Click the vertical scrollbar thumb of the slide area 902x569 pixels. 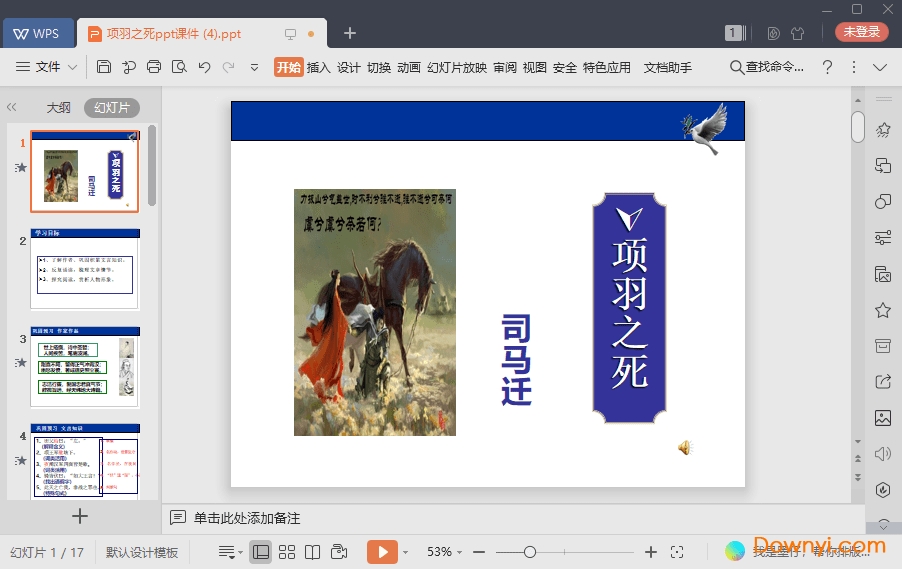coord(858,127)
